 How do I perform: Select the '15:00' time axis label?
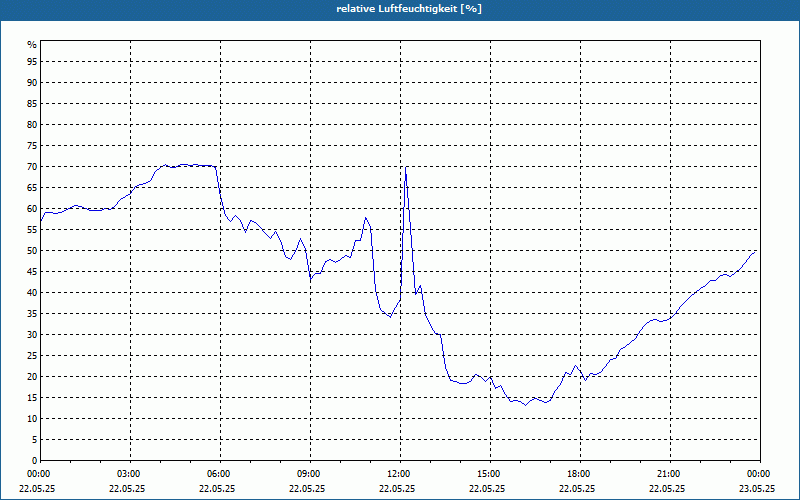(488, 474)
